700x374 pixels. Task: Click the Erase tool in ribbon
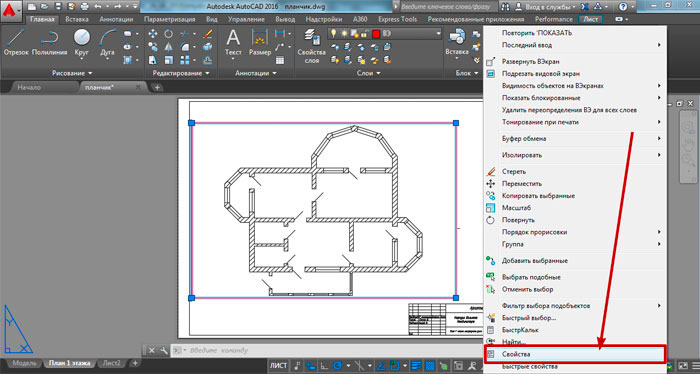(208, 33)
